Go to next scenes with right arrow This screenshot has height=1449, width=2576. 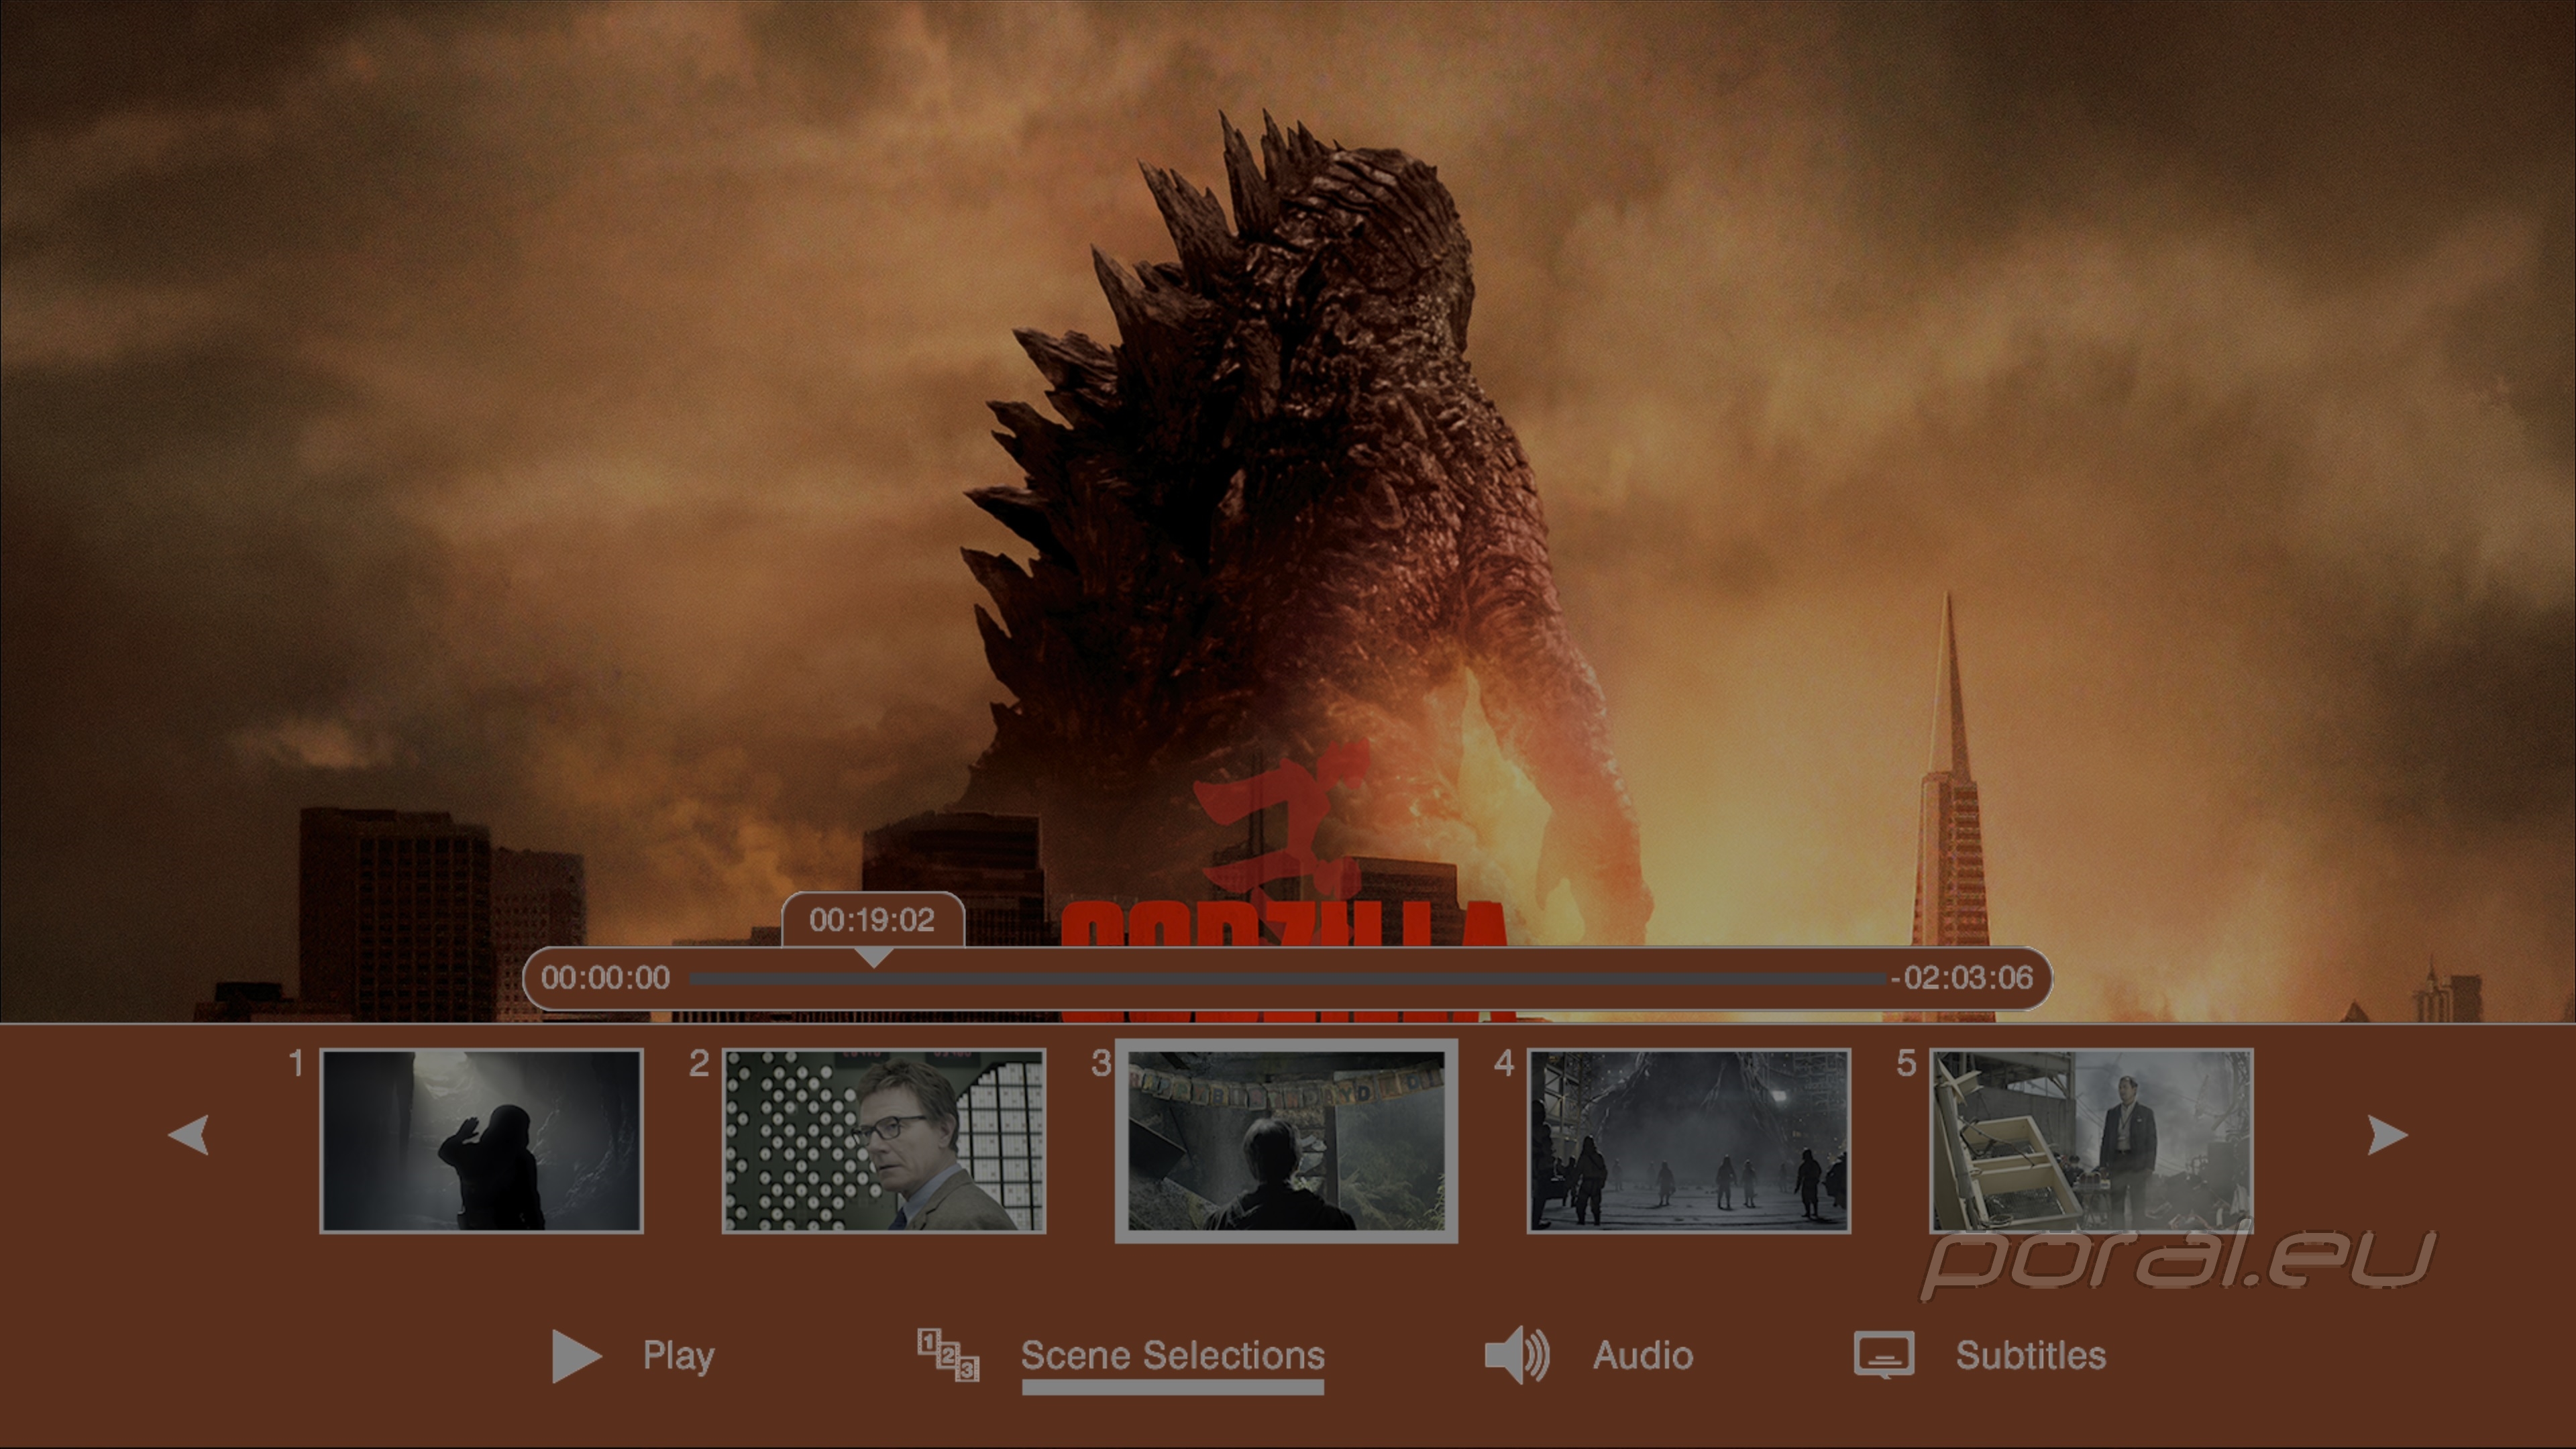2388,1135
